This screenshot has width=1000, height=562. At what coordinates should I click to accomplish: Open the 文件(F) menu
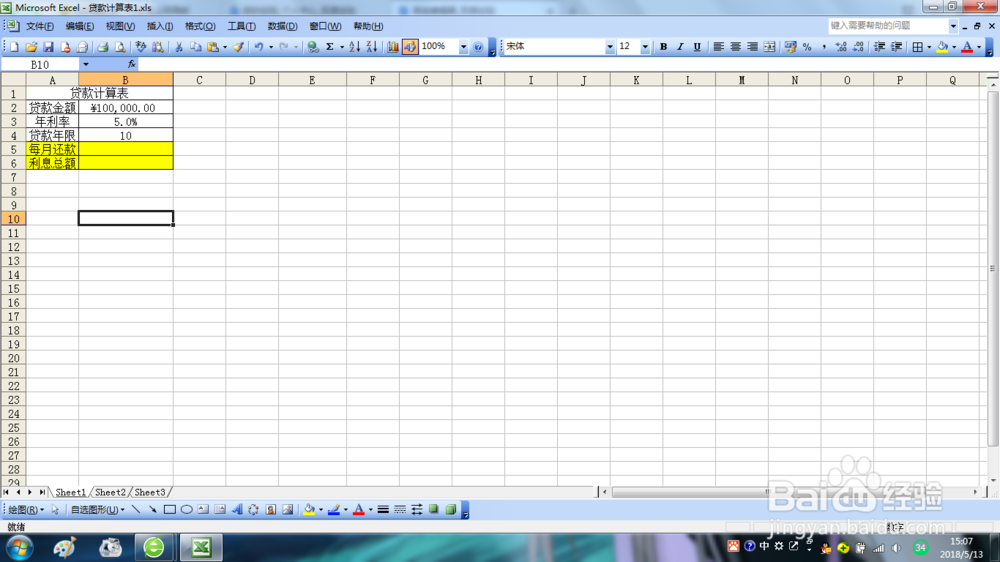40,26
